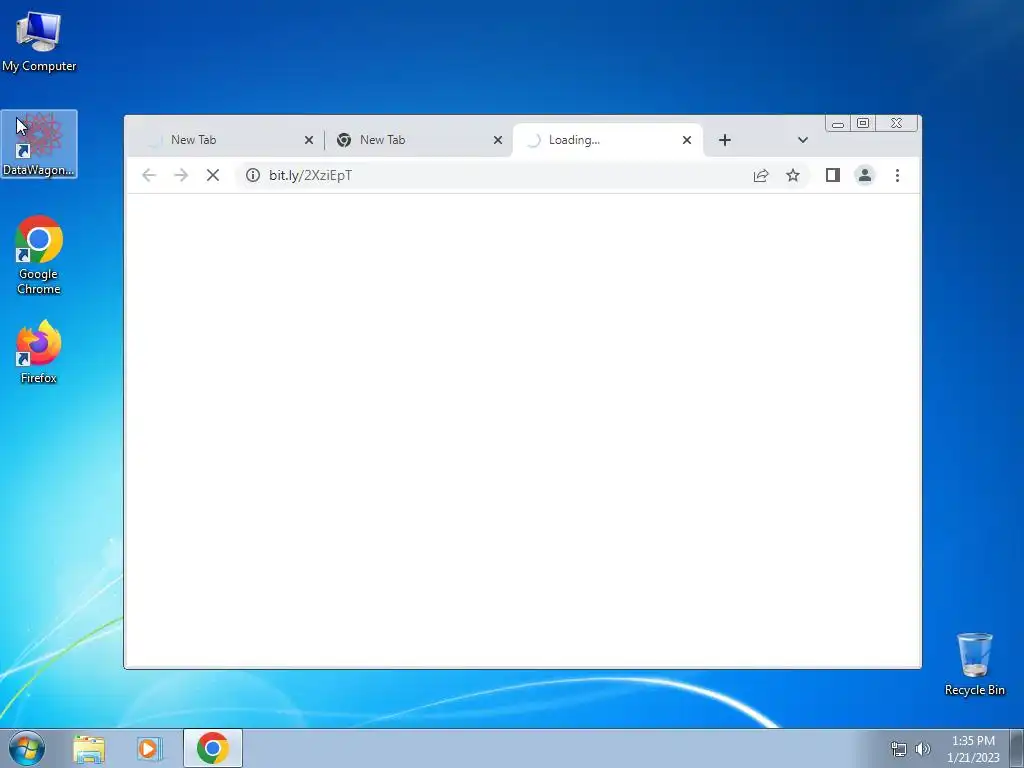Image resolution: width=1024 pixels, height=768 pixels.
Task: Close the first New Tab
Action: tap(309, 140)
